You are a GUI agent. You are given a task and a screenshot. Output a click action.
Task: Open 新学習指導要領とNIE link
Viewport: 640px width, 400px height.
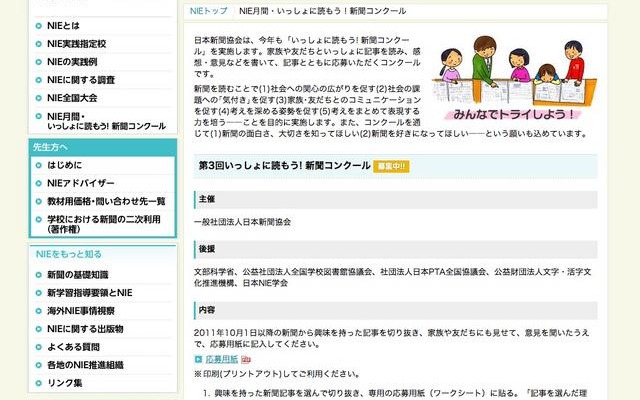tap(90, 293)
